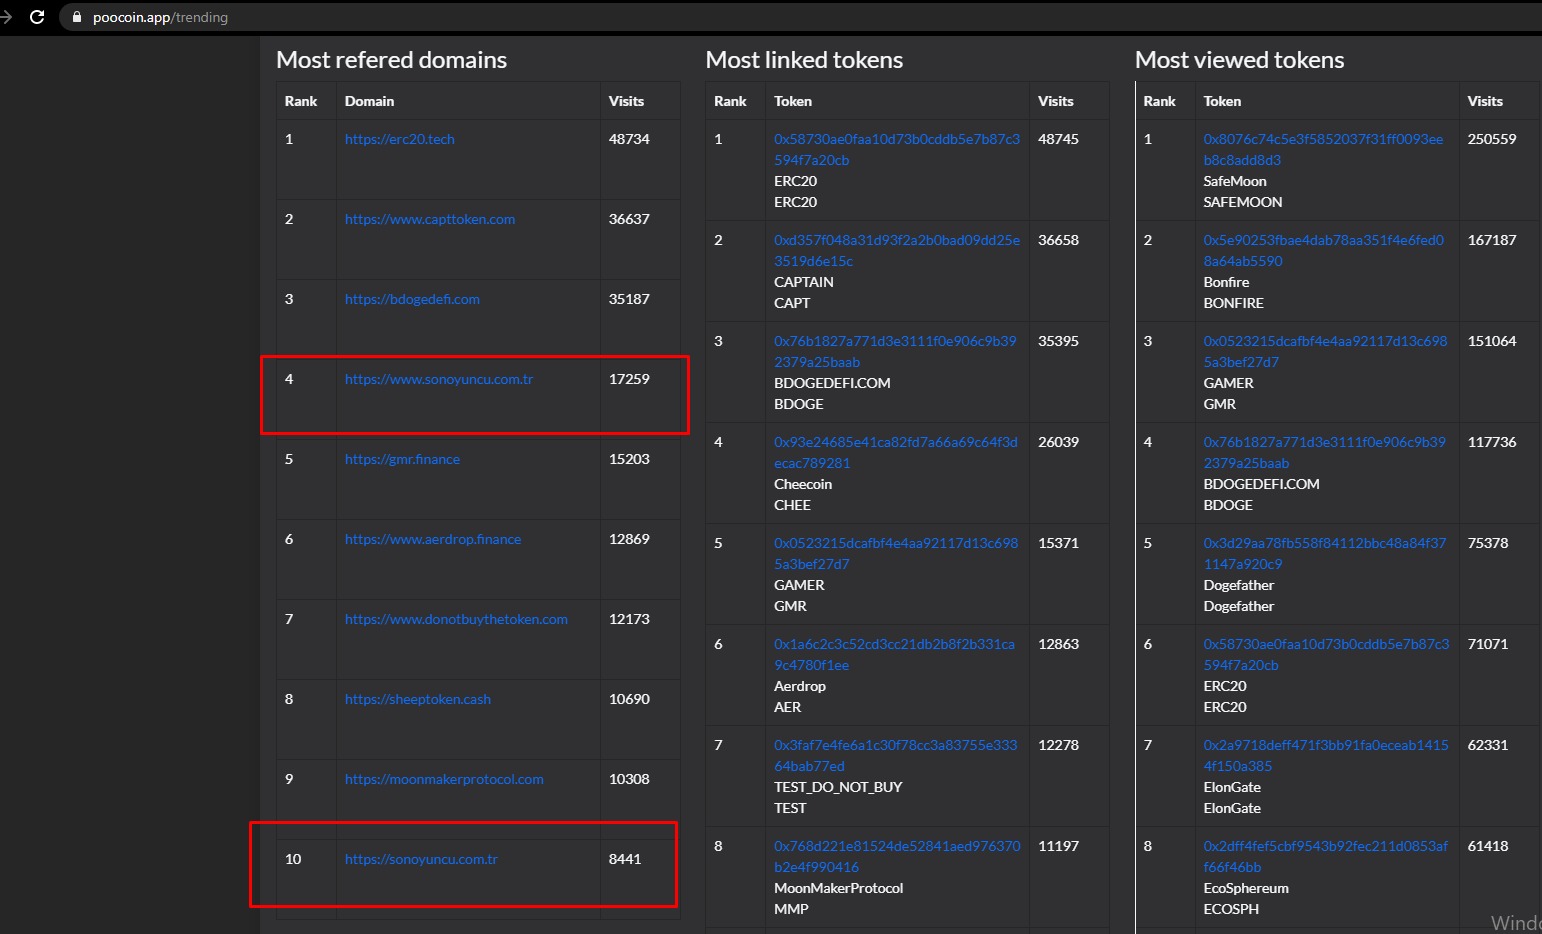Select visits value 61418 for EcoSphereum
The height and width of the screenshot is (934, 1542).
point(1487,846)
